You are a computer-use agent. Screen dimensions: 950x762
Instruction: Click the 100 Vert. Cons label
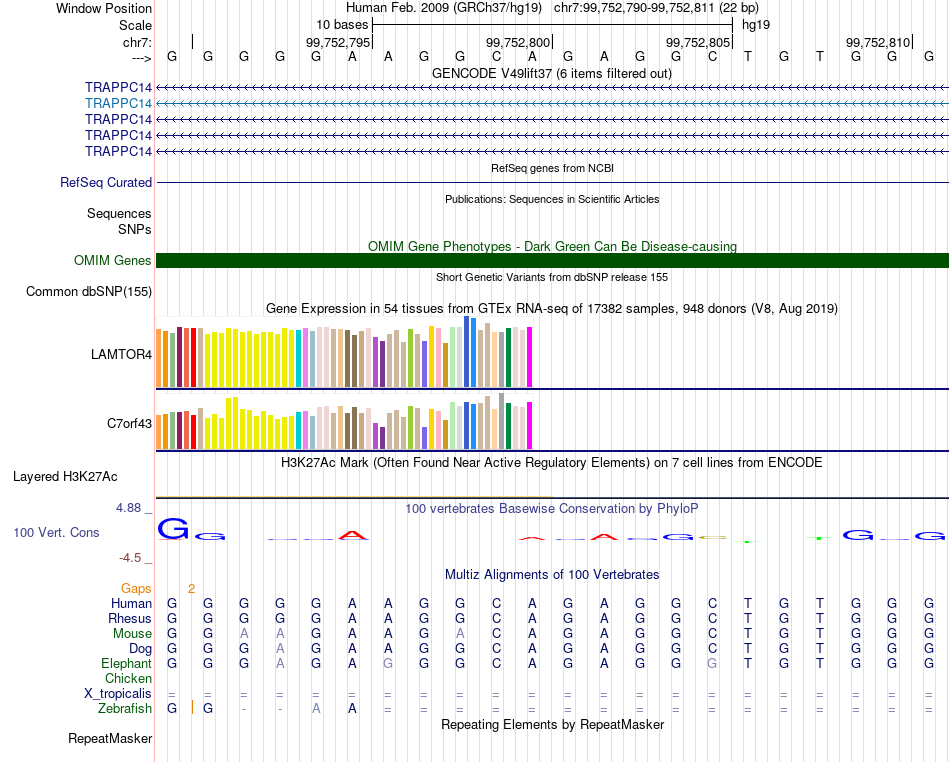56,533
